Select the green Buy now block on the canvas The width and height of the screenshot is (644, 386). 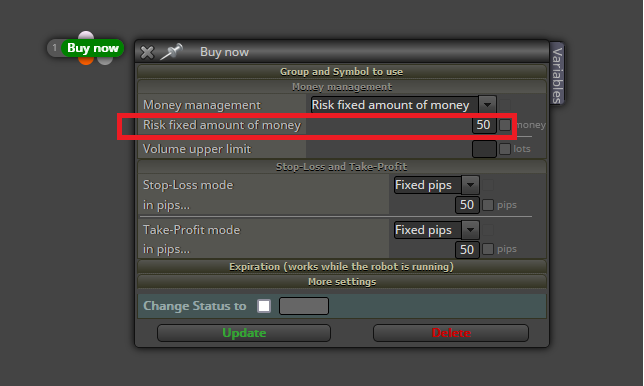point(92,48)
